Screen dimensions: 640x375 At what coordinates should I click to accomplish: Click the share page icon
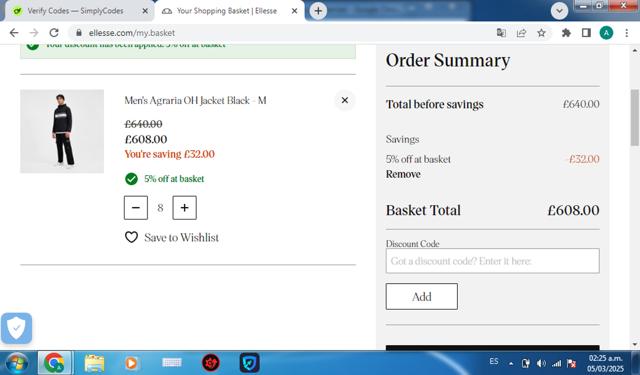(x=521, y=33)
